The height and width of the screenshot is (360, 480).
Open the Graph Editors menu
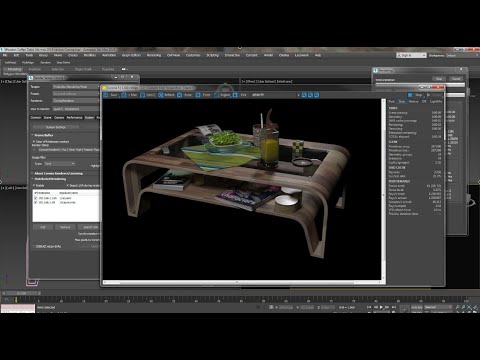(131, 55)
